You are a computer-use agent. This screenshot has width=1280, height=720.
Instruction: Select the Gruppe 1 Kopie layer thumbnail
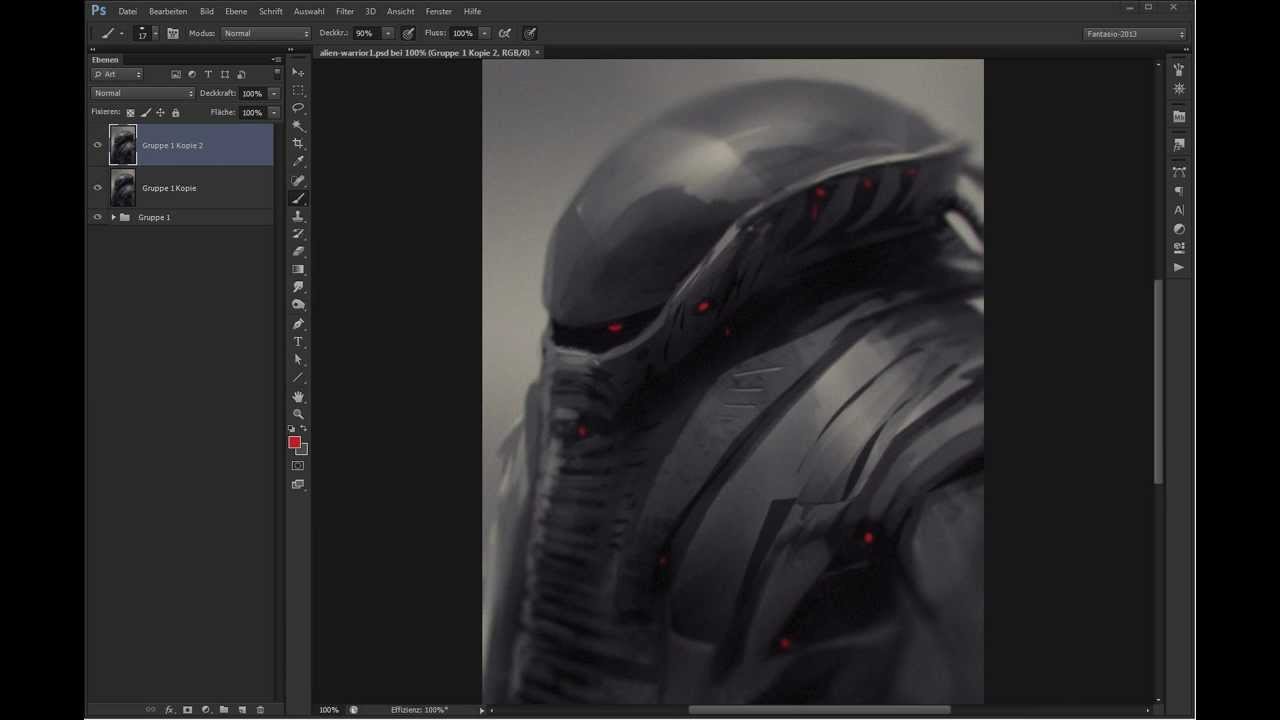[123, 188]
